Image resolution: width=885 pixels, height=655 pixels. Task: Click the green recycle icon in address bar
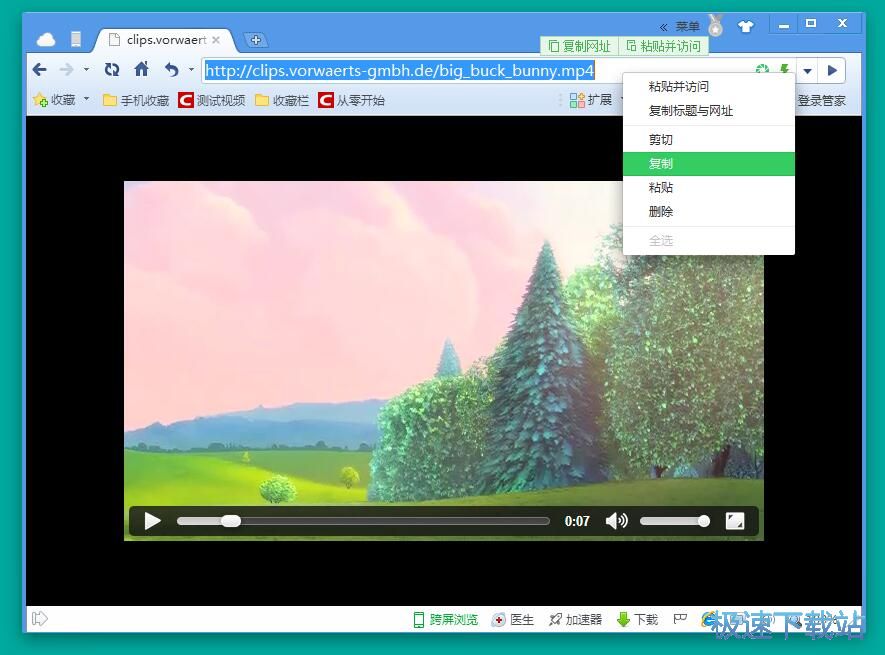pos(763,69)
